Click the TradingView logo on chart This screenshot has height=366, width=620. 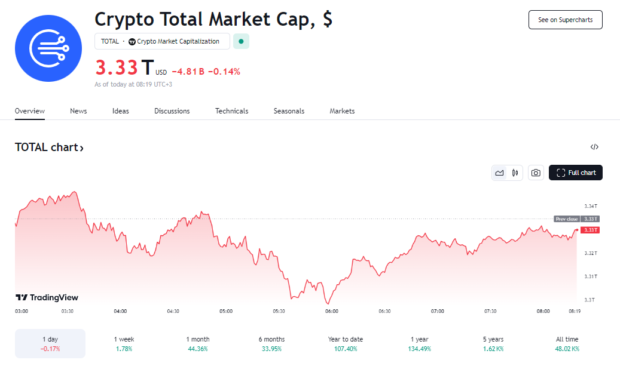(47, 298)
